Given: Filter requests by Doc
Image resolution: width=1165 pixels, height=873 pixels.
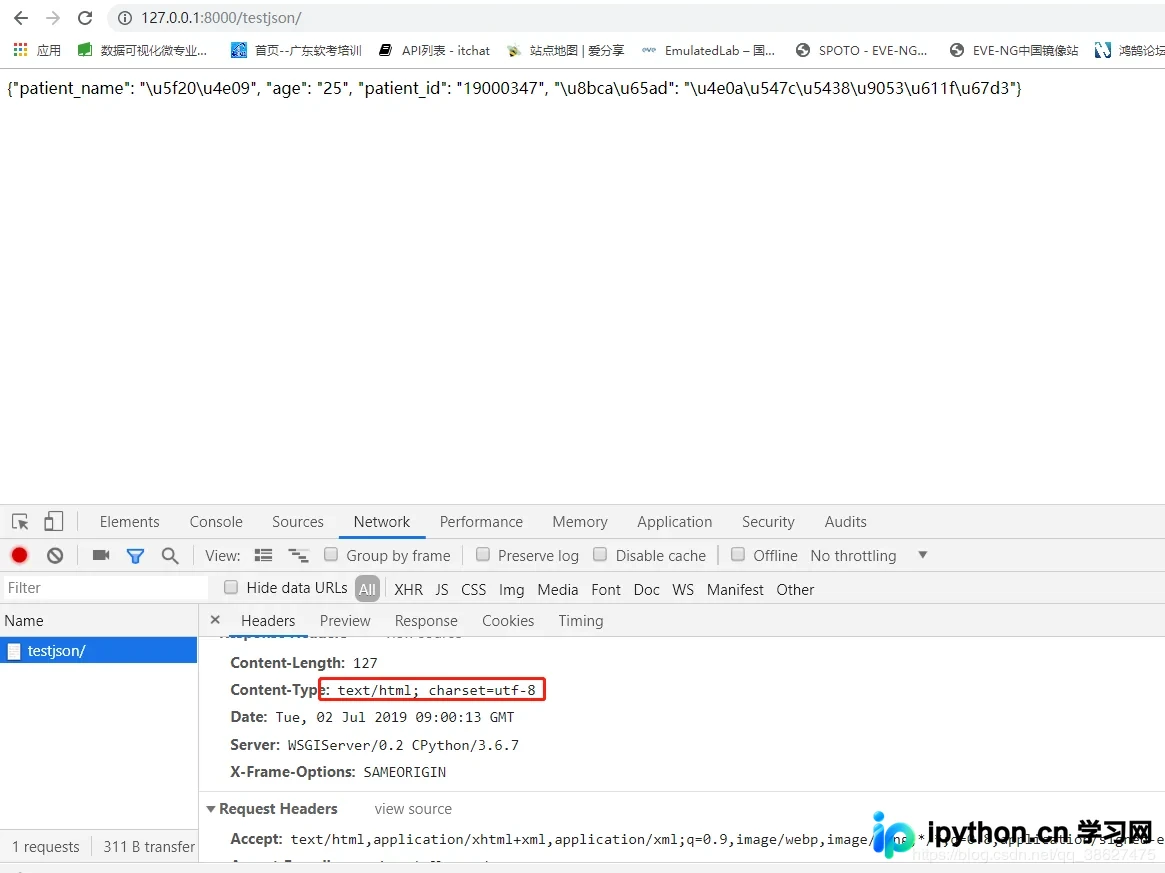Looking at the screenshot, I should pyautogui.click(x=646, y=589).
